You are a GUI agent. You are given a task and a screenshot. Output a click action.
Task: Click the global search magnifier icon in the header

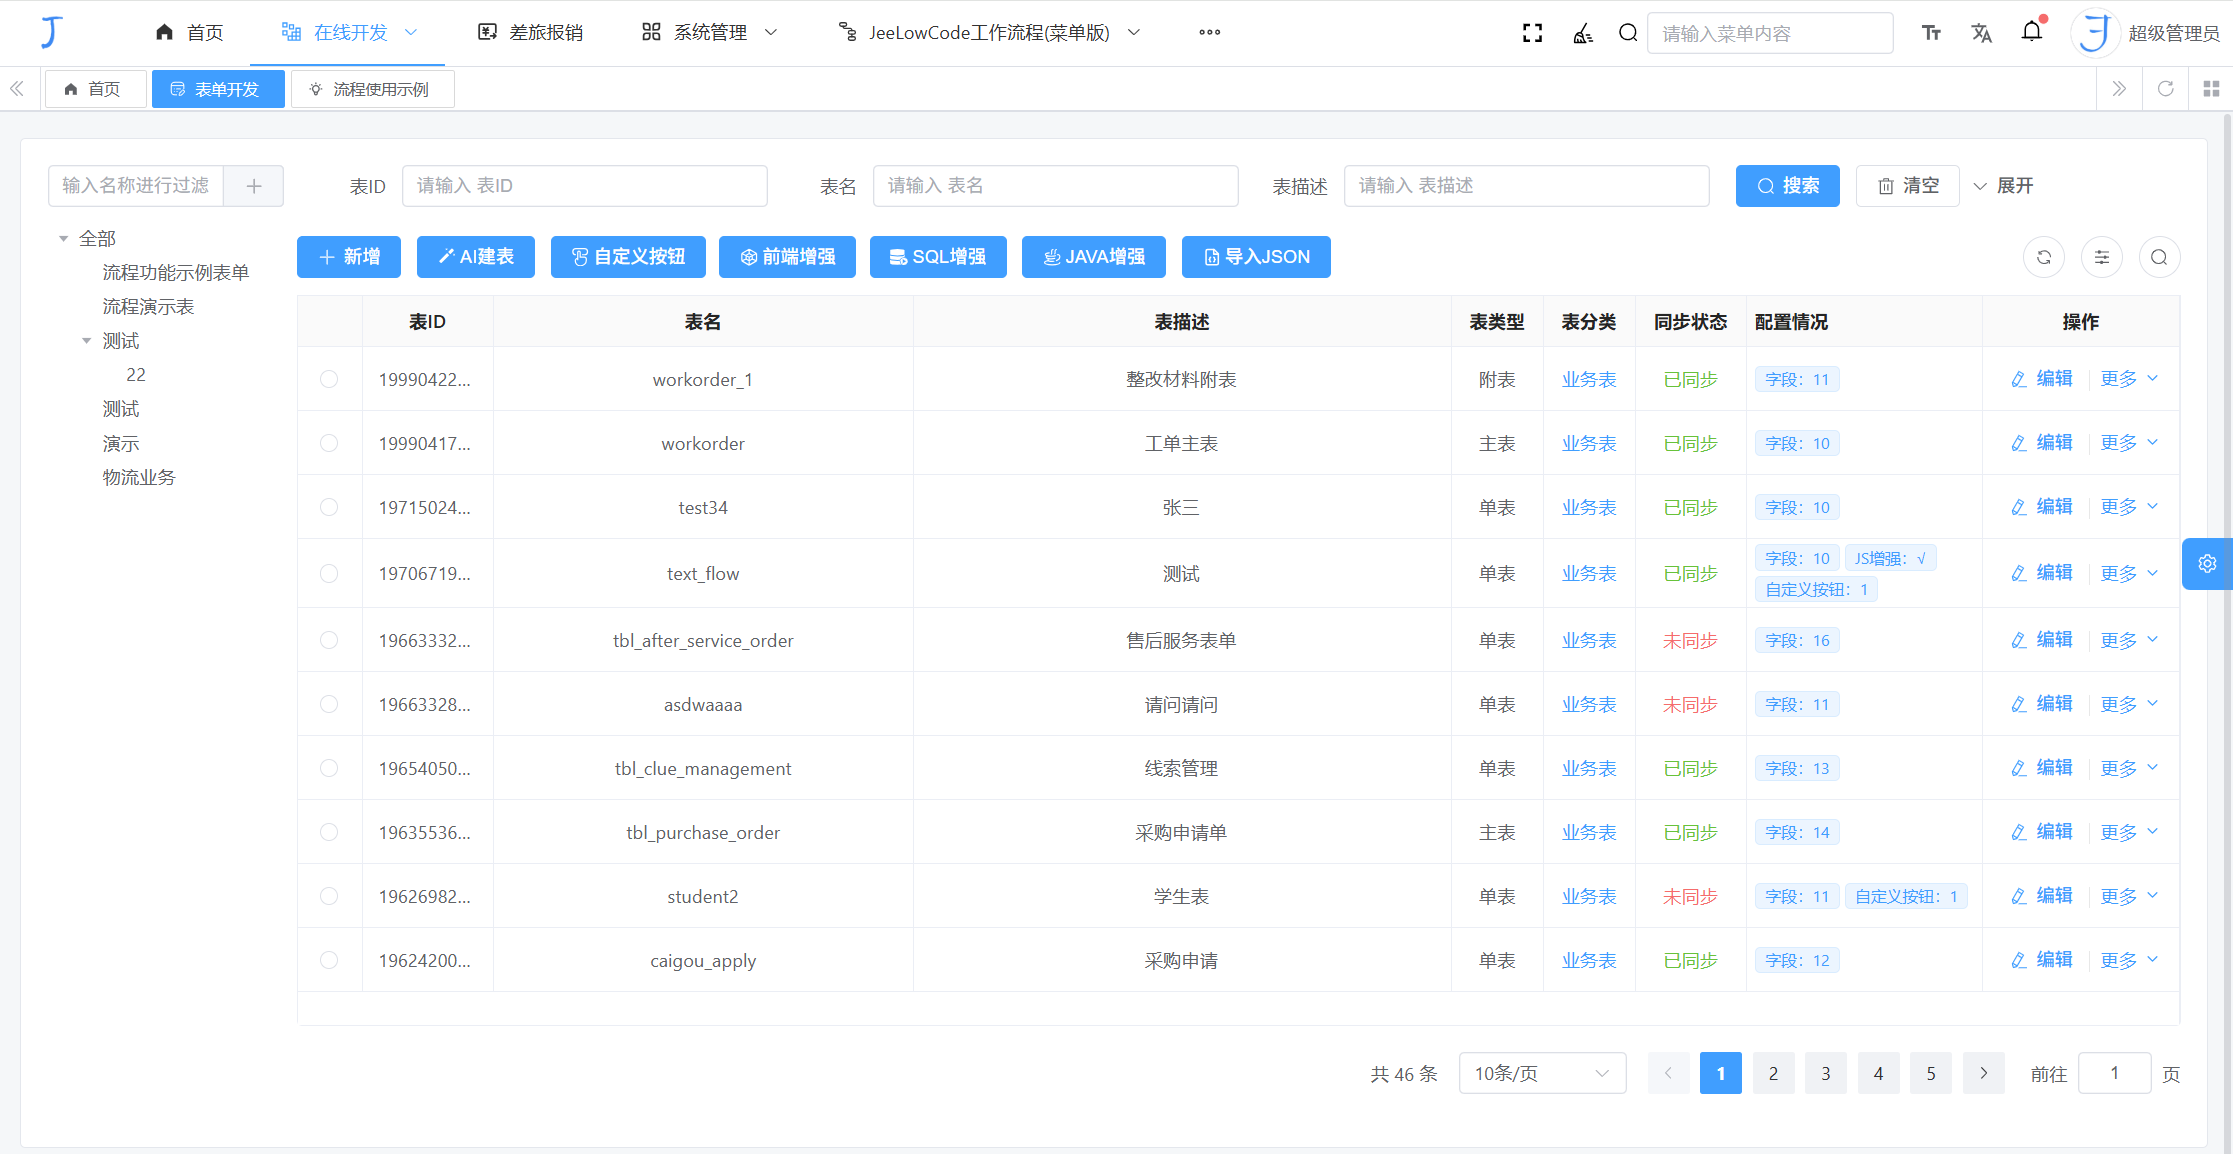pyautogui.click(x=1627, y=32)
